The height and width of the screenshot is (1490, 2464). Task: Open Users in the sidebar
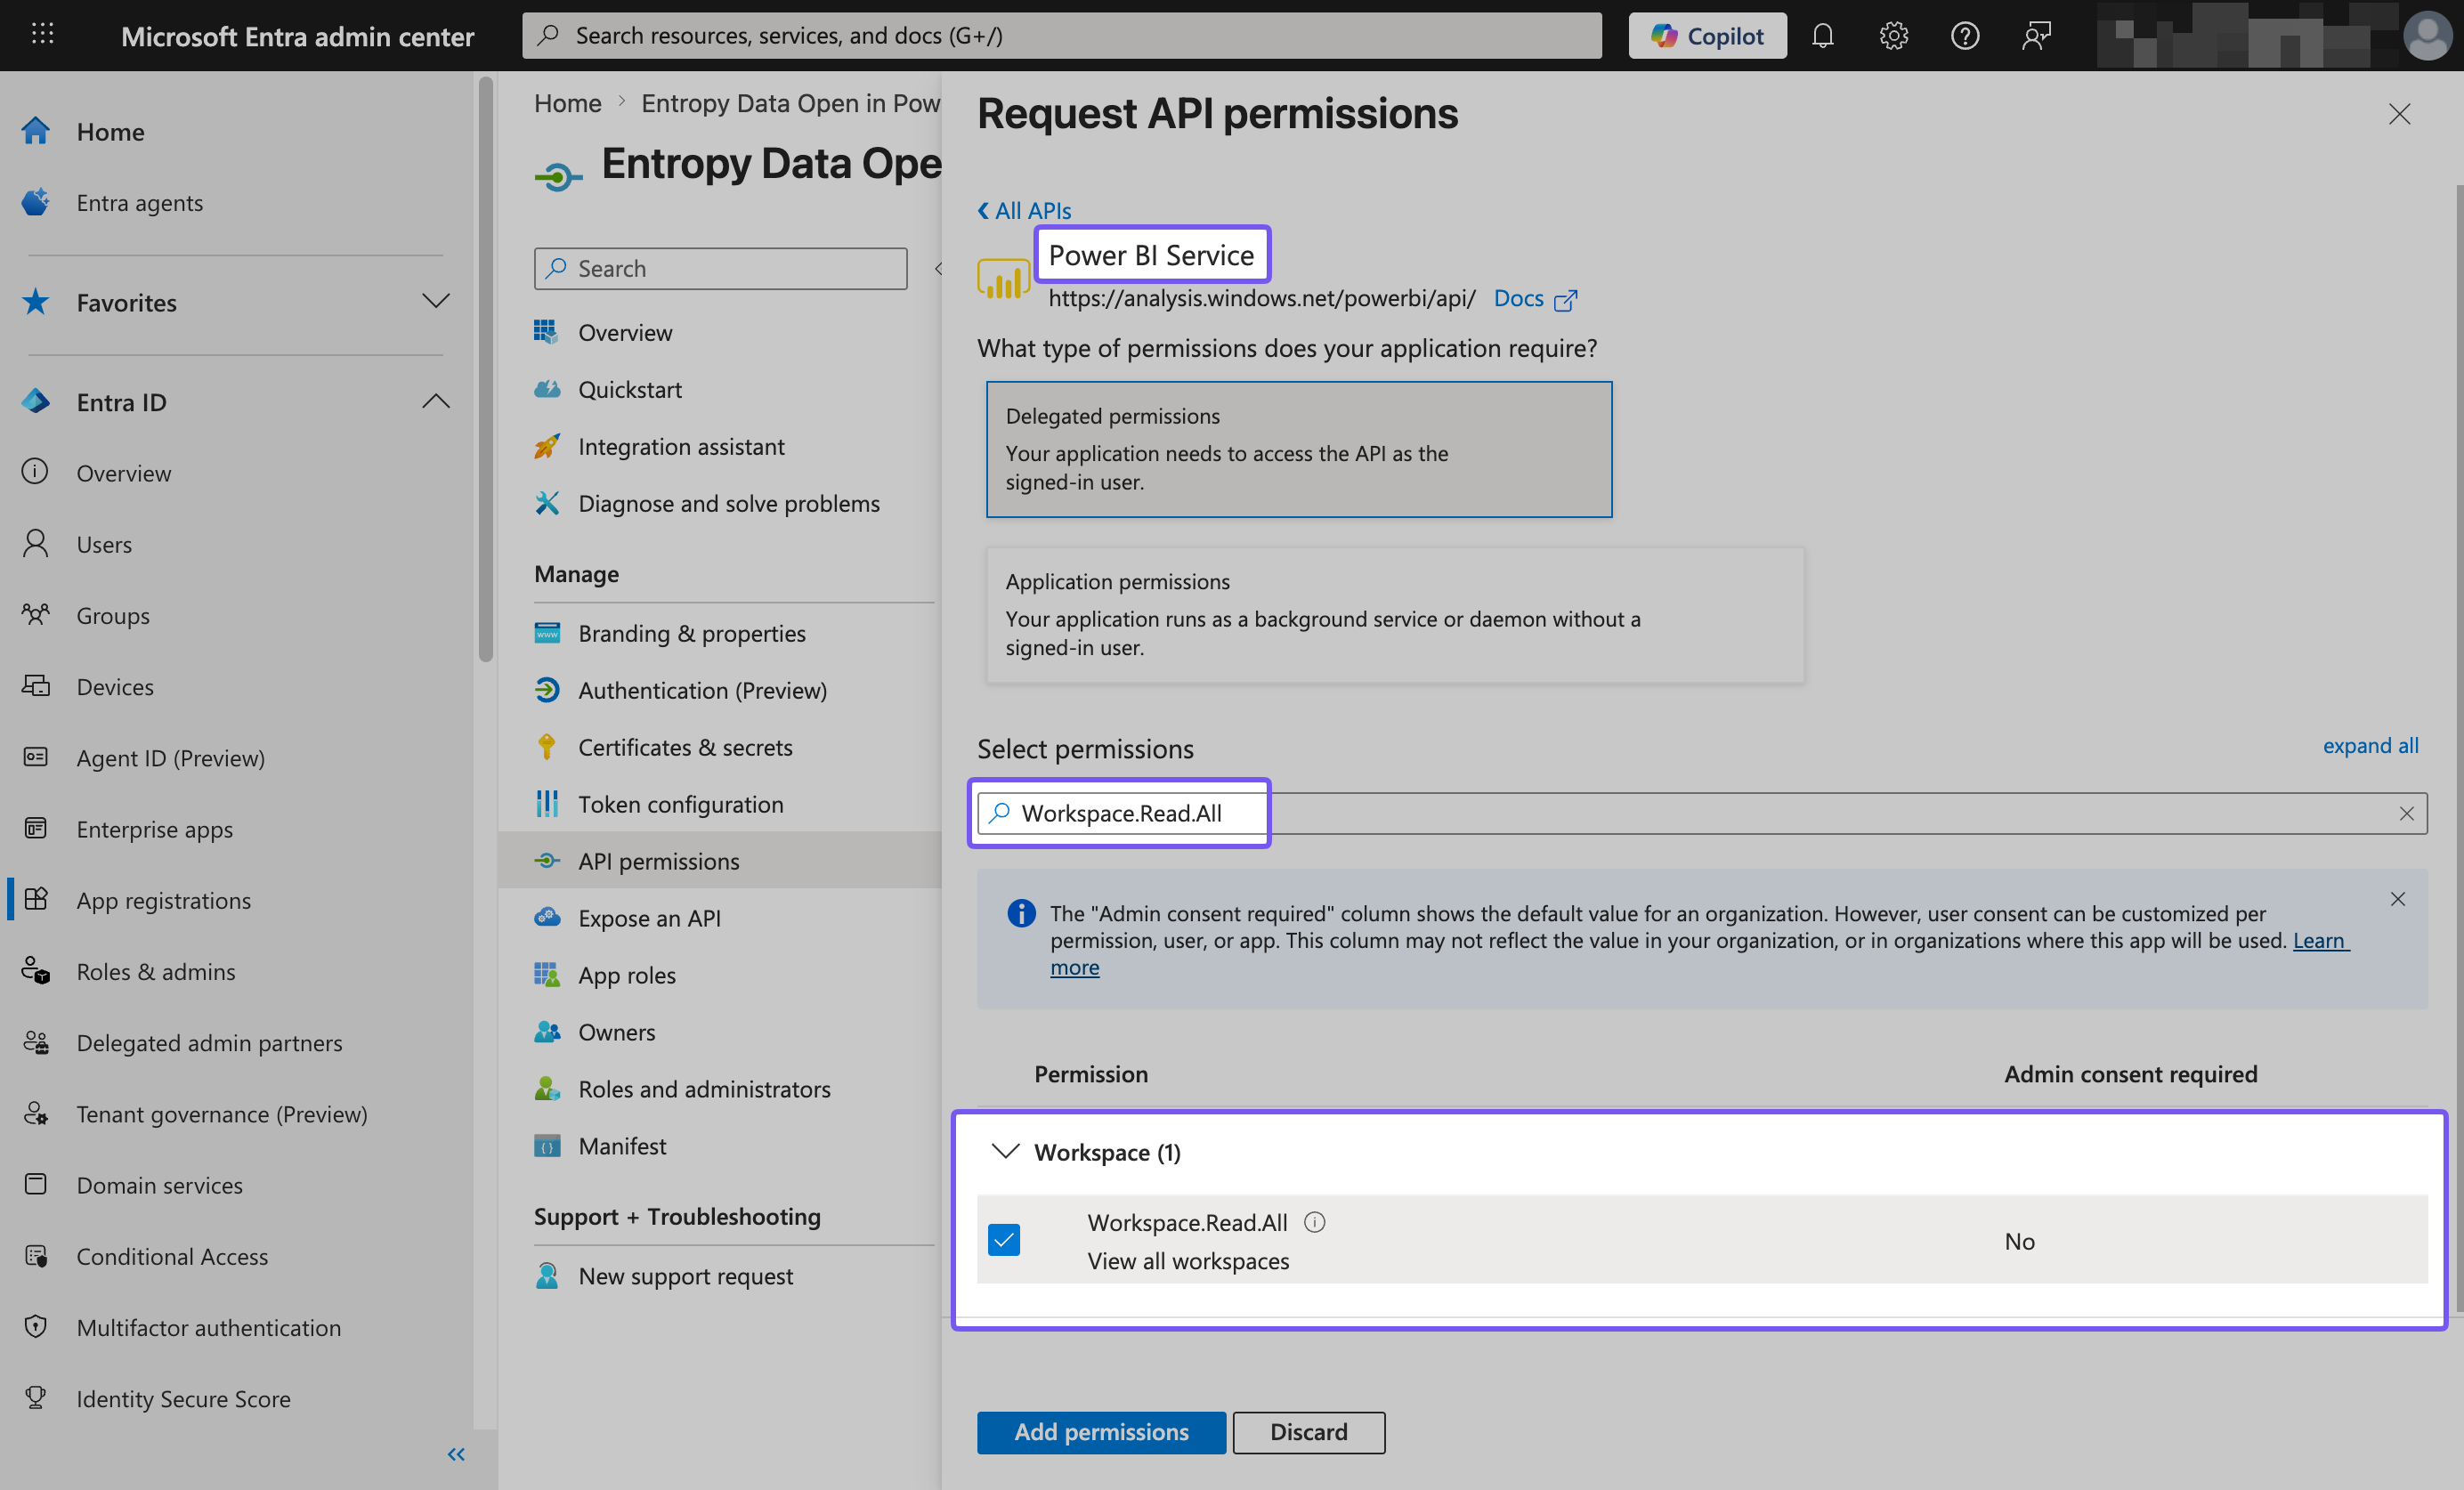pyautogui.click(x=104, y=543)
